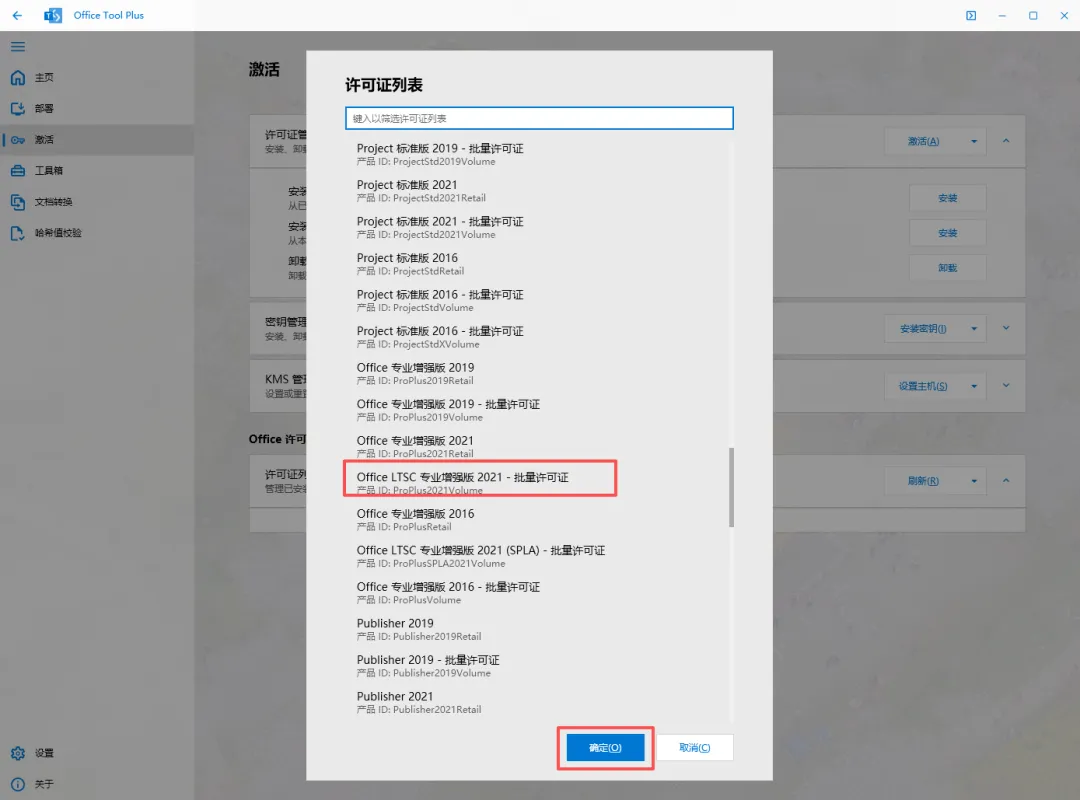Click the 刷新(R) button
The height and width of the screenshot is (800, 1080).
coord(923,481)
